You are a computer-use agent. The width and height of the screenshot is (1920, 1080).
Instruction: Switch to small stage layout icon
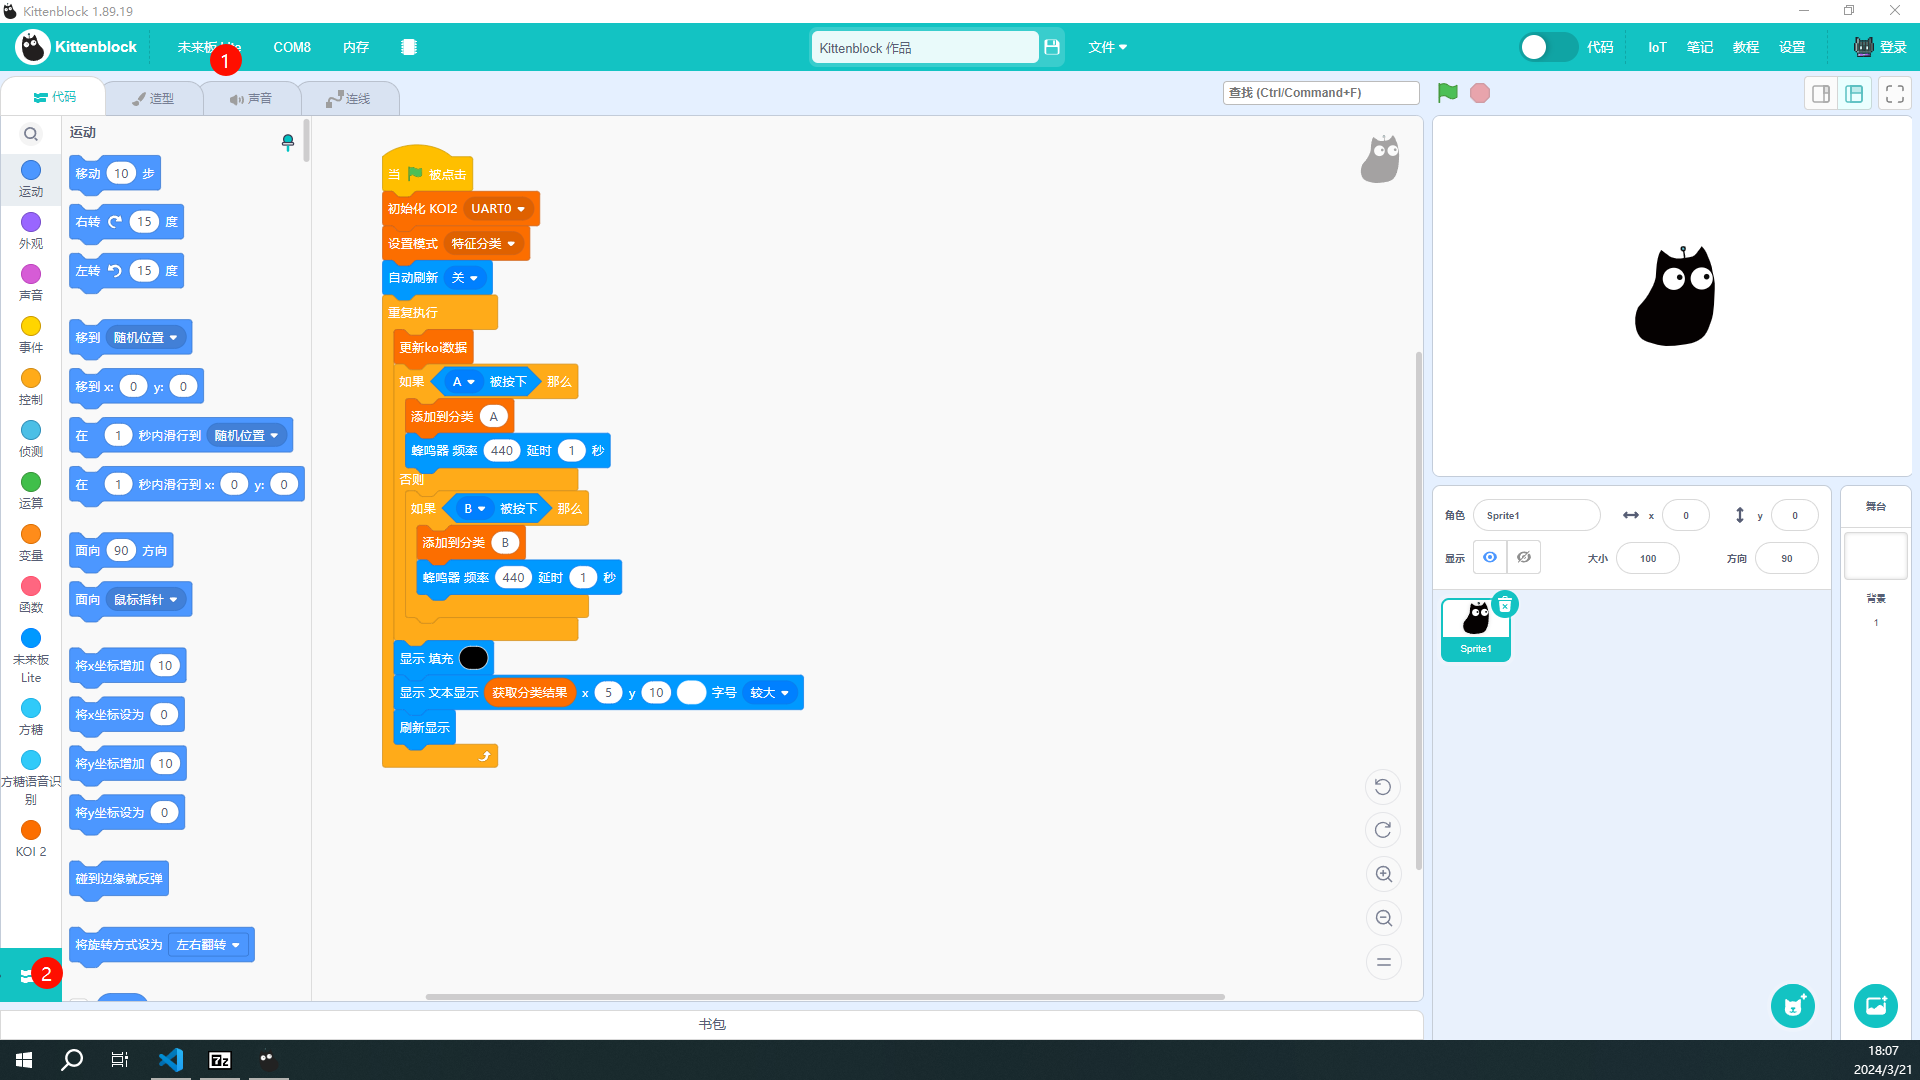point(1821,93)
